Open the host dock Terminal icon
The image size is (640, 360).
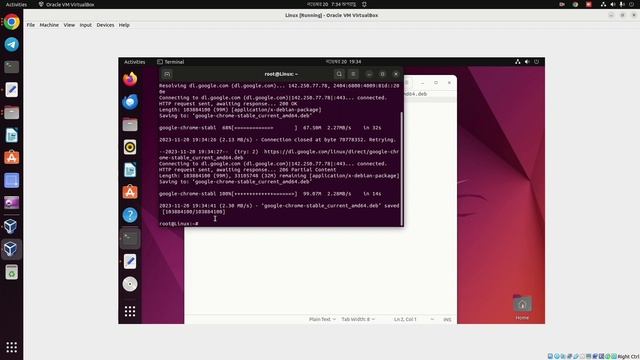(11, 67)
